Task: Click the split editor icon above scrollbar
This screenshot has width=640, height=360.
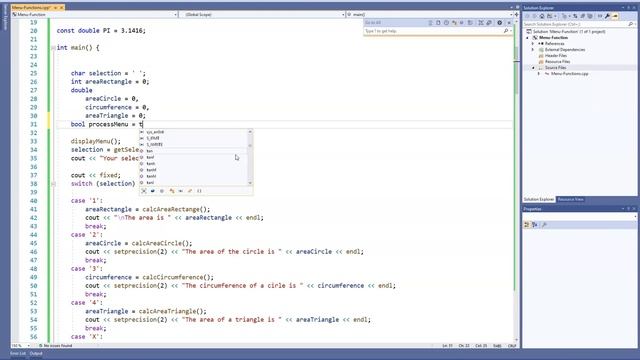Action: coord(516,14)
